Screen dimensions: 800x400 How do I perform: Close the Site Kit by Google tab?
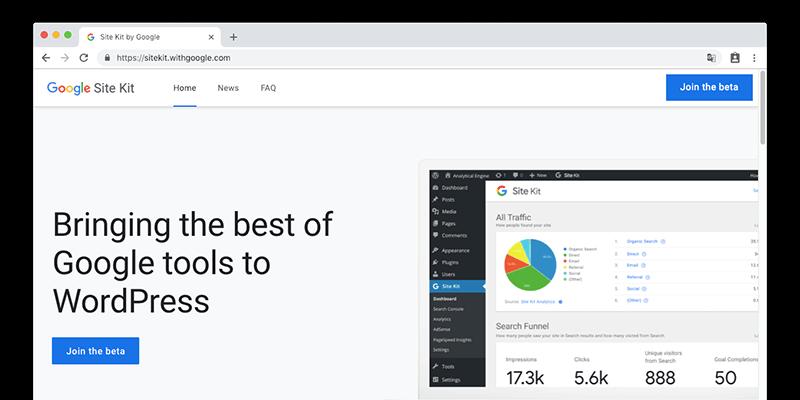point(211,37)
